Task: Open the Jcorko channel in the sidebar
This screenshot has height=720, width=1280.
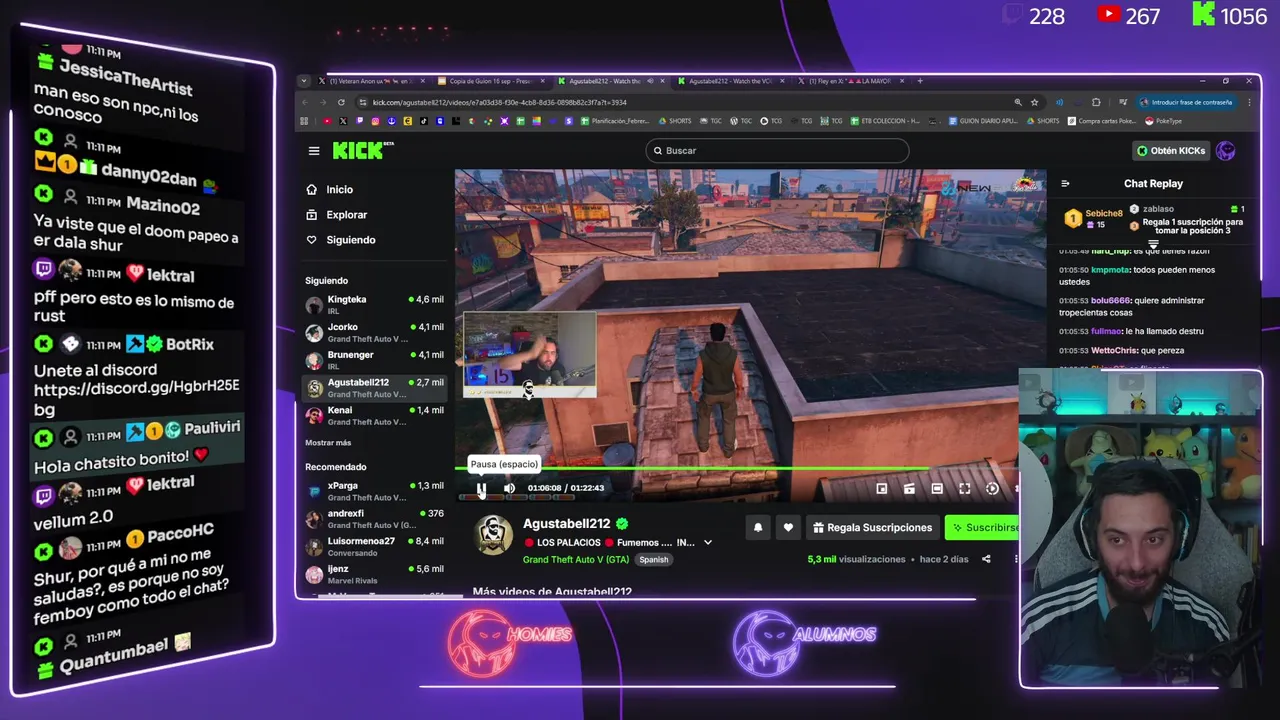Action: pos(375,332)
